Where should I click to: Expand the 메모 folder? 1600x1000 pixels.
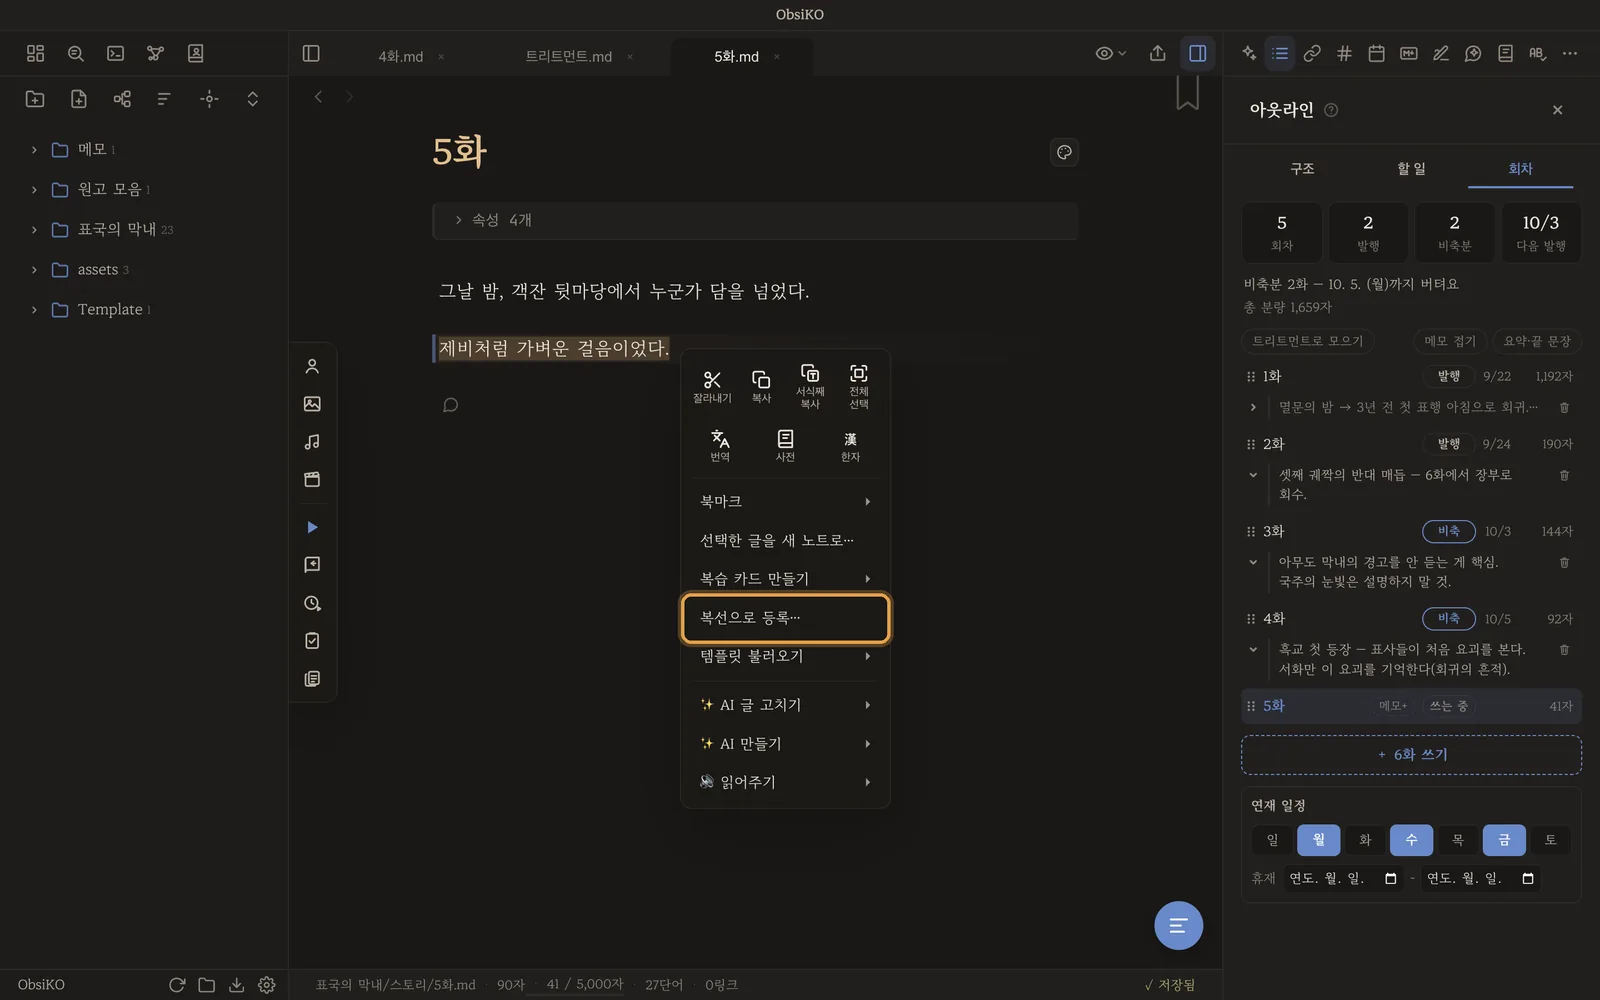34,150
